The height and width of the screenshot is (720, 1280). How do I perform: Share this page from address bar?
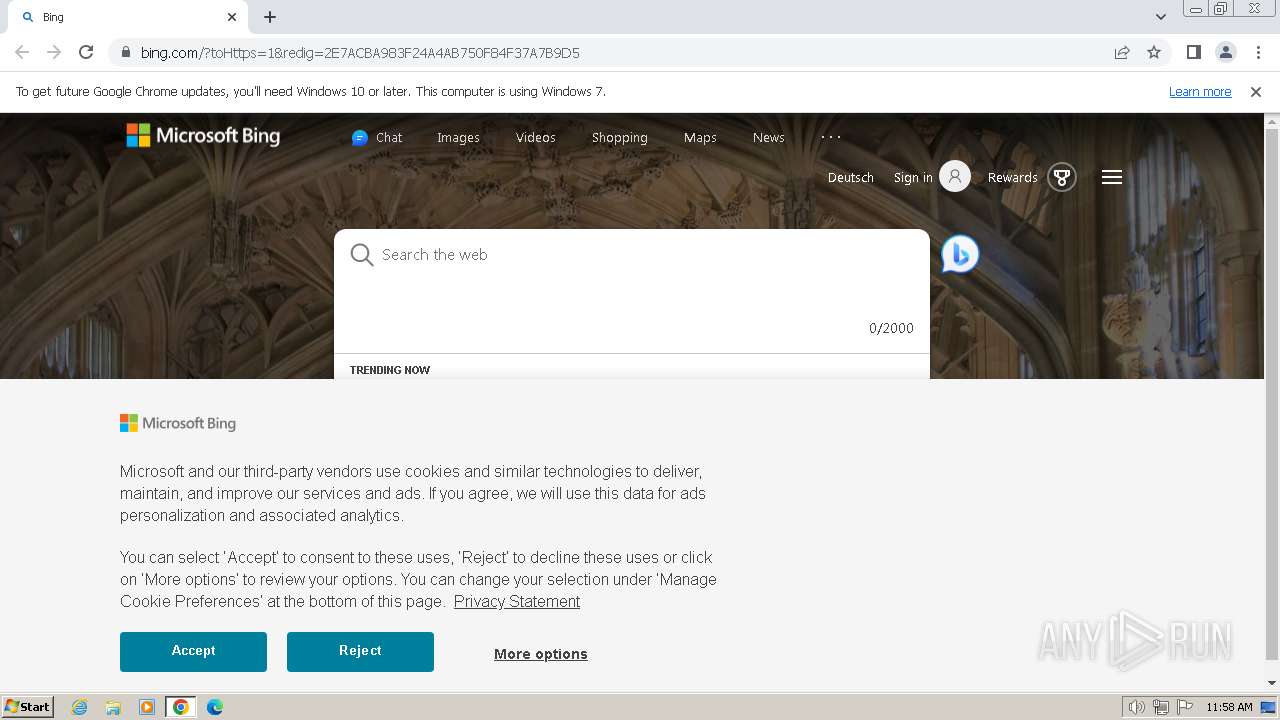coord(1122,52)
